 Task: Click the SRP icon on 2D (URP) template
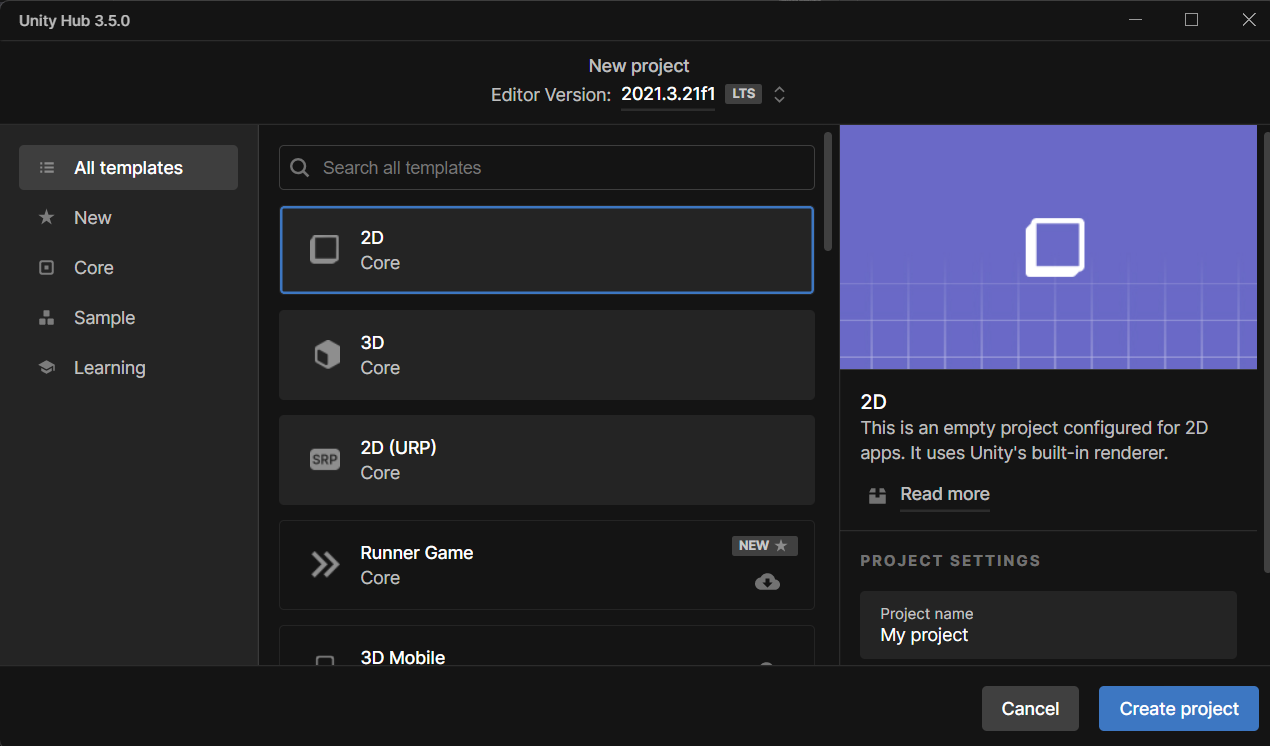pyautogui.click(x=324, y=459)
